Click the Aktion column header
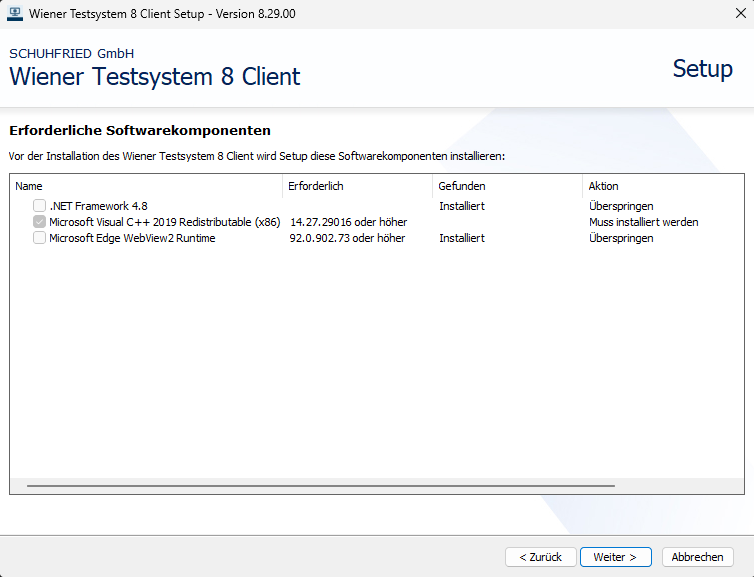This screenshot has height=577, width=754. coord(660,186)
